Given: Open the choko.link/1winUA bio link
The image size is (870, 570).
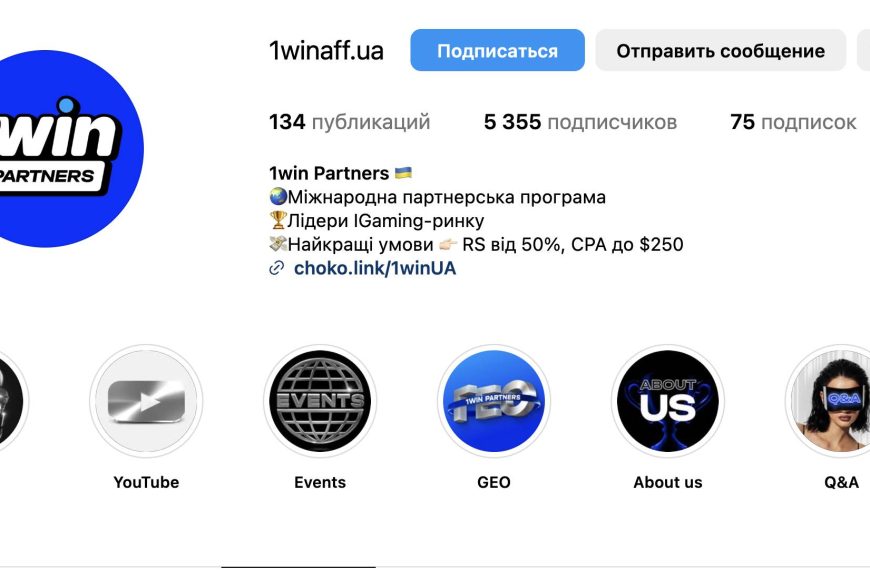Looking at the screenshot, I should click(x=375, y=268).
